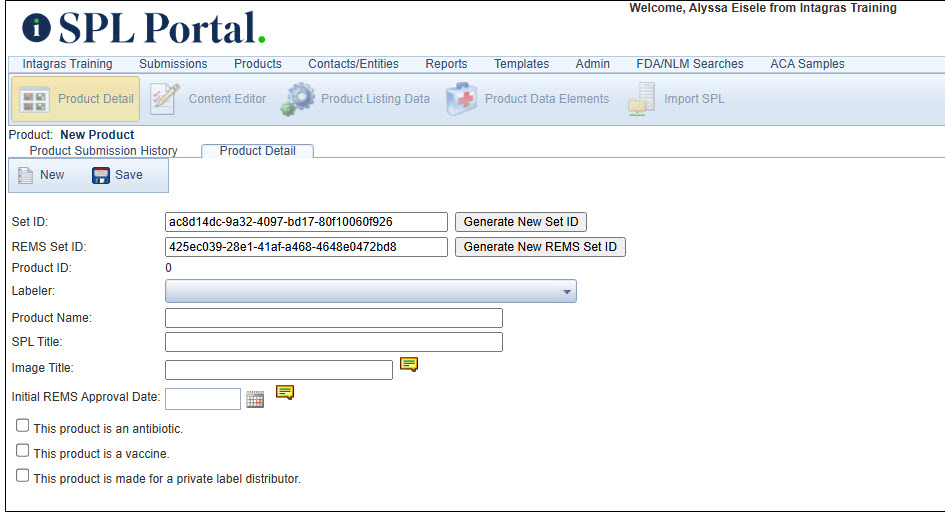Click the note icon beside REMS Approval Date
The width and height of the screenshot is (945, 523).
[x=285, y=392]
